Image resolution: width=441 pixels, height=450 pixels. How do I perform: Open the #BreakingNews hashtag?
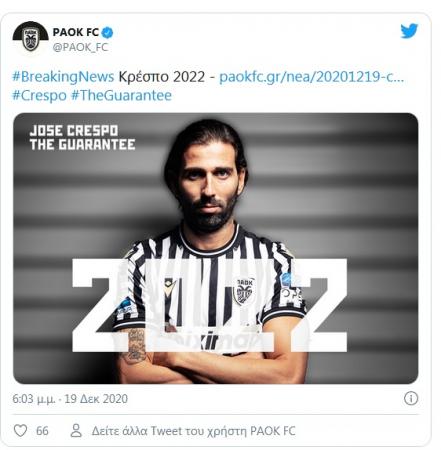pyautogui.click(x=63, y=77)
